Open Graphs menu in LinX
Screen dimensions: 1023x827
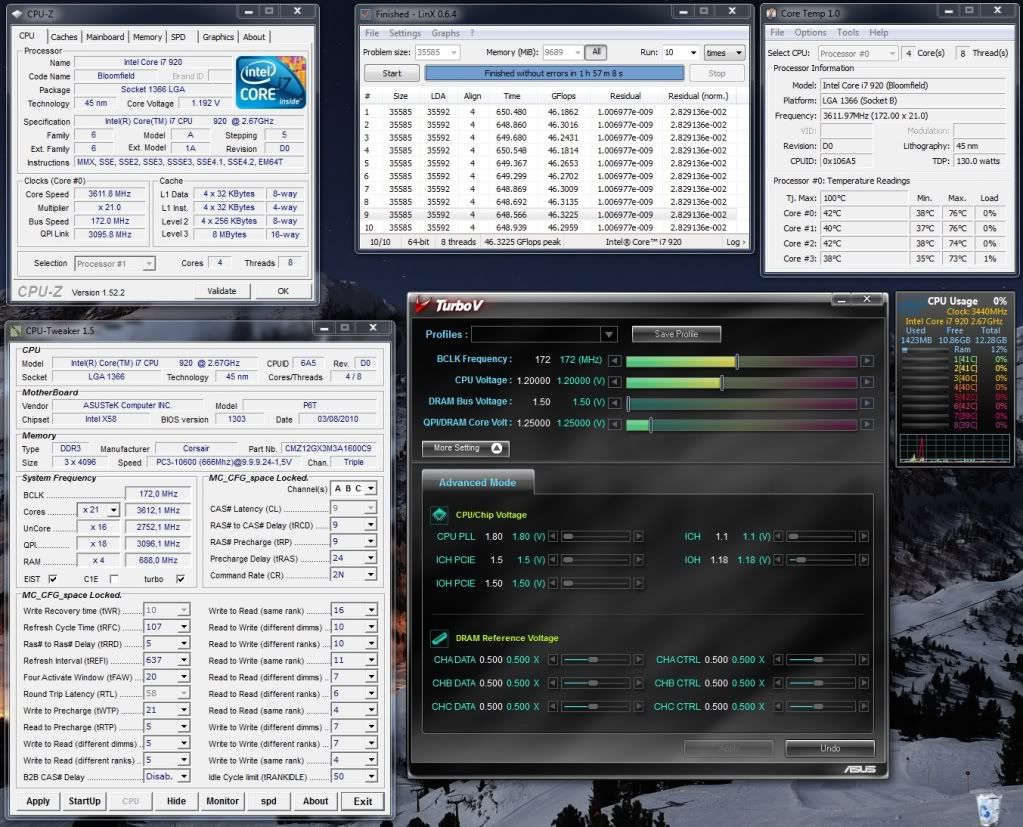[x=446, y=33]
